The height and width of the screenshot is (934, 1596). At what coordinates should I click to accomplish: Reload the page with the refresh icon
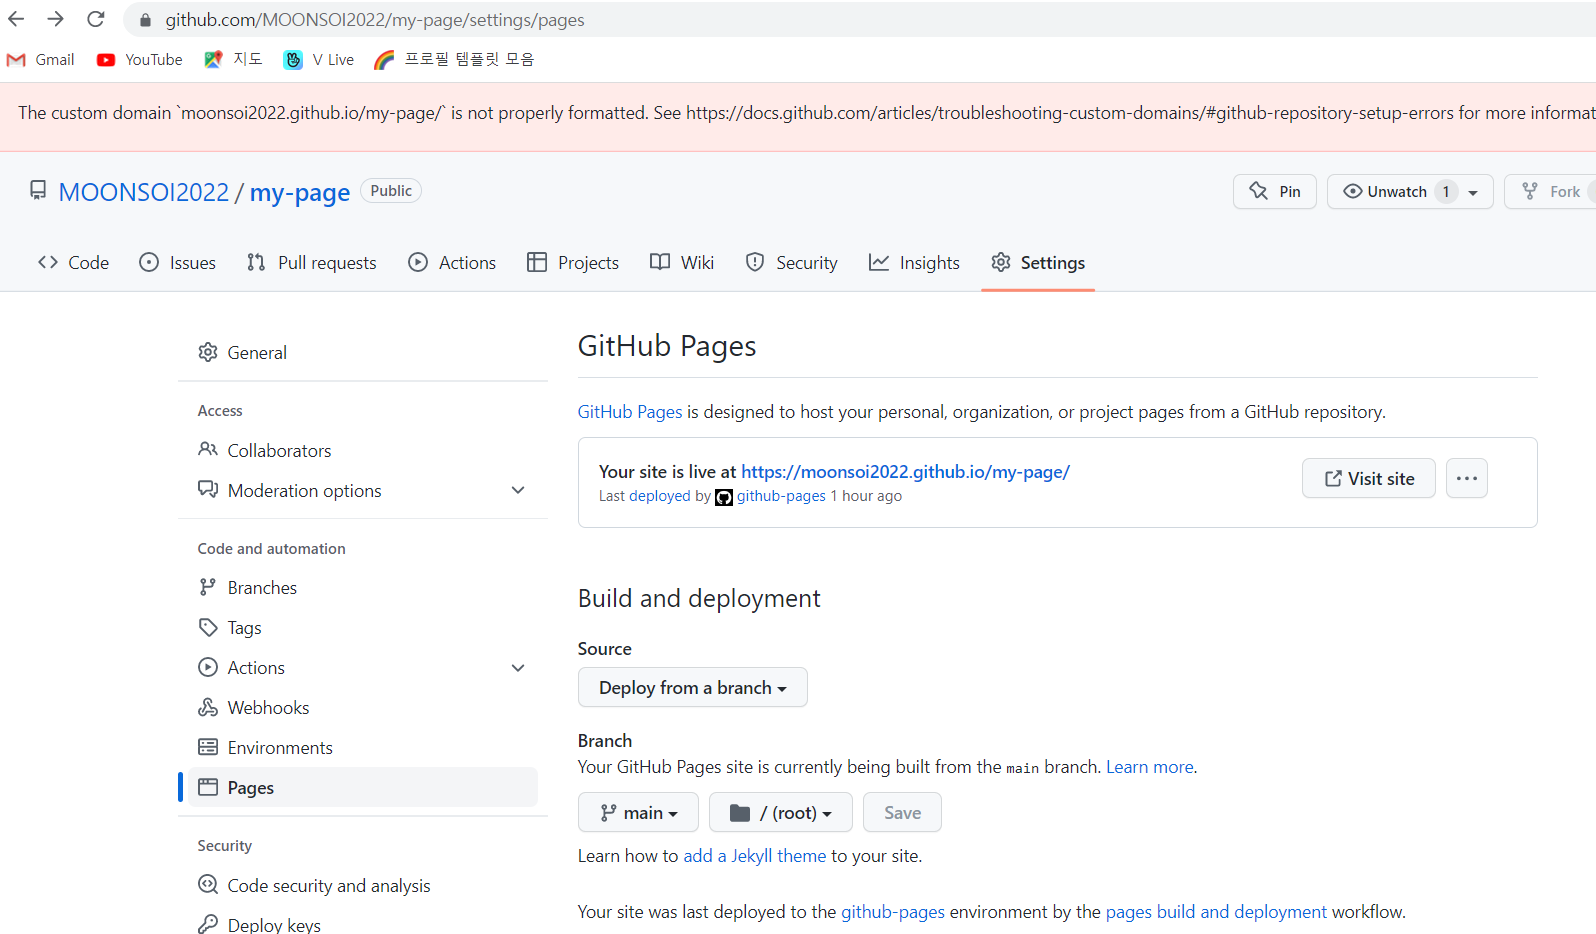tap(96, 19)
